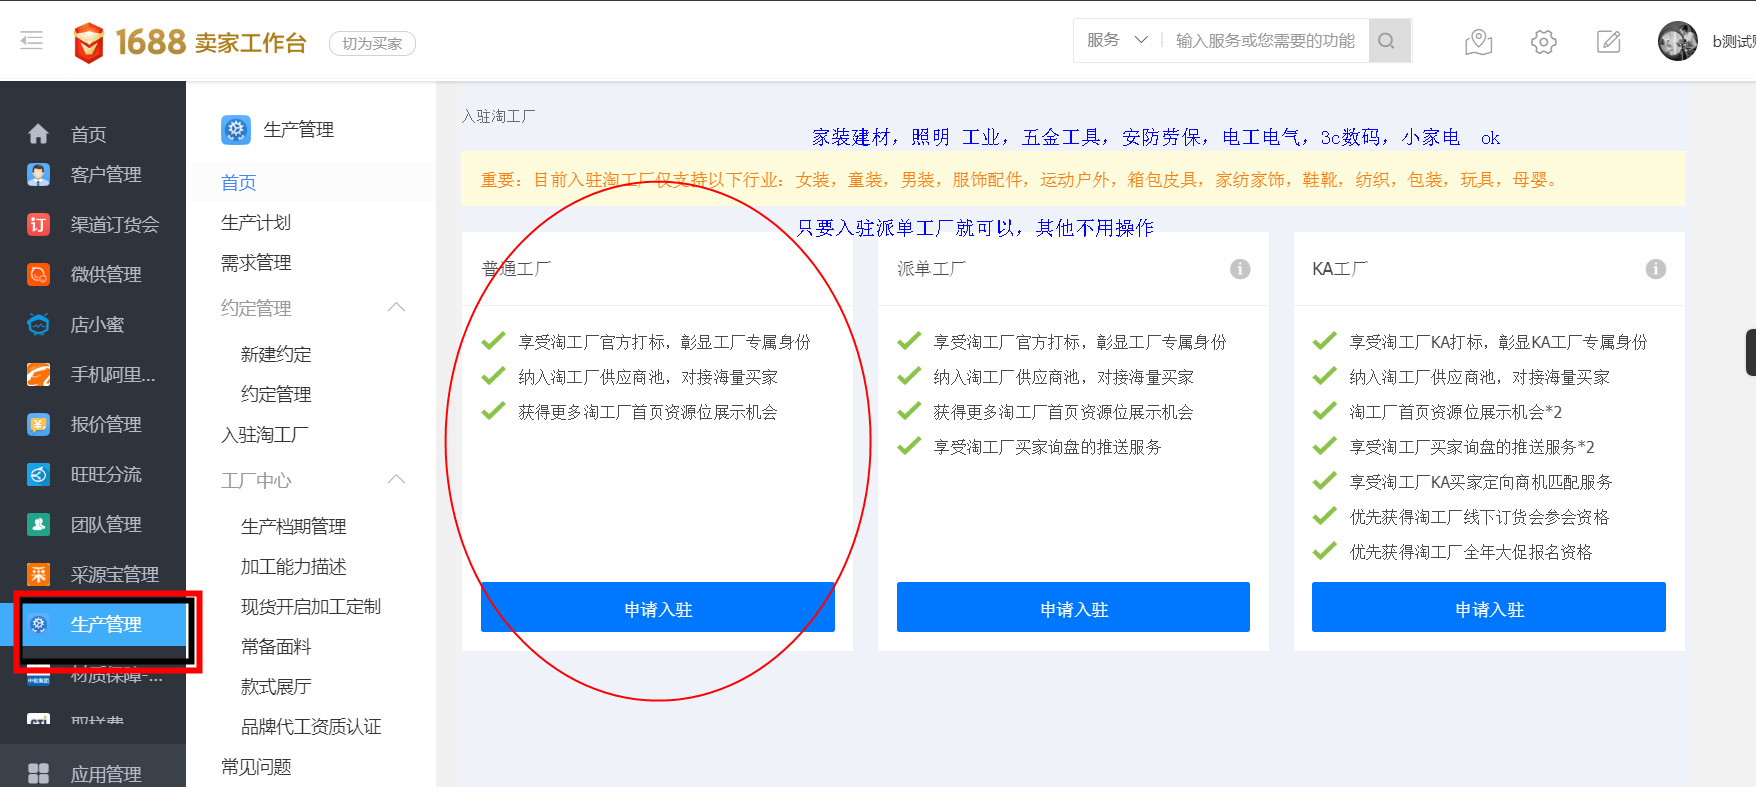Open 约定管理 child submenu item
This screenshot has height=787, width=1756.
(x=276, y=394)
